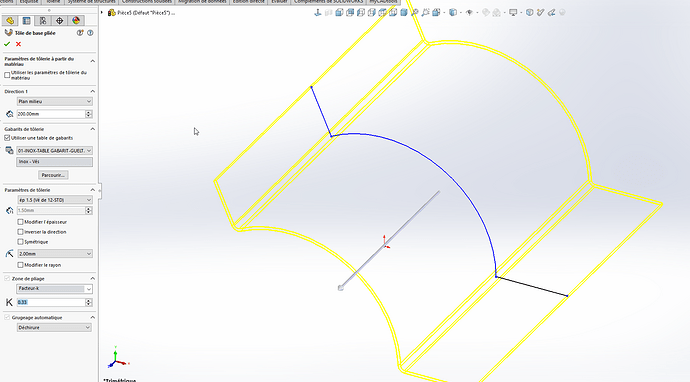Open the Facteur-k bend allowance dropdown
Image resolution: width=690 pixels, height=382 pixels.
tap(55, 289)
